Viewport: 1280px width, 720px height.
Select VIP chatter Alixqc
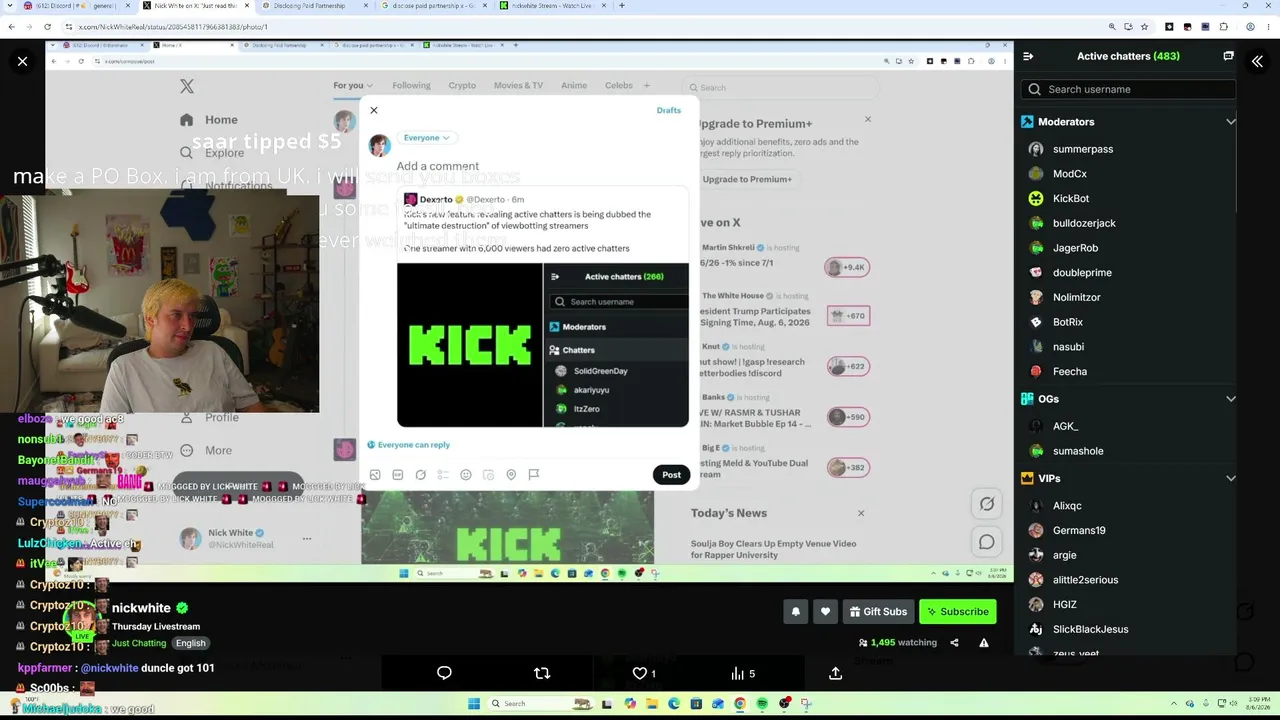point(1066,506)
